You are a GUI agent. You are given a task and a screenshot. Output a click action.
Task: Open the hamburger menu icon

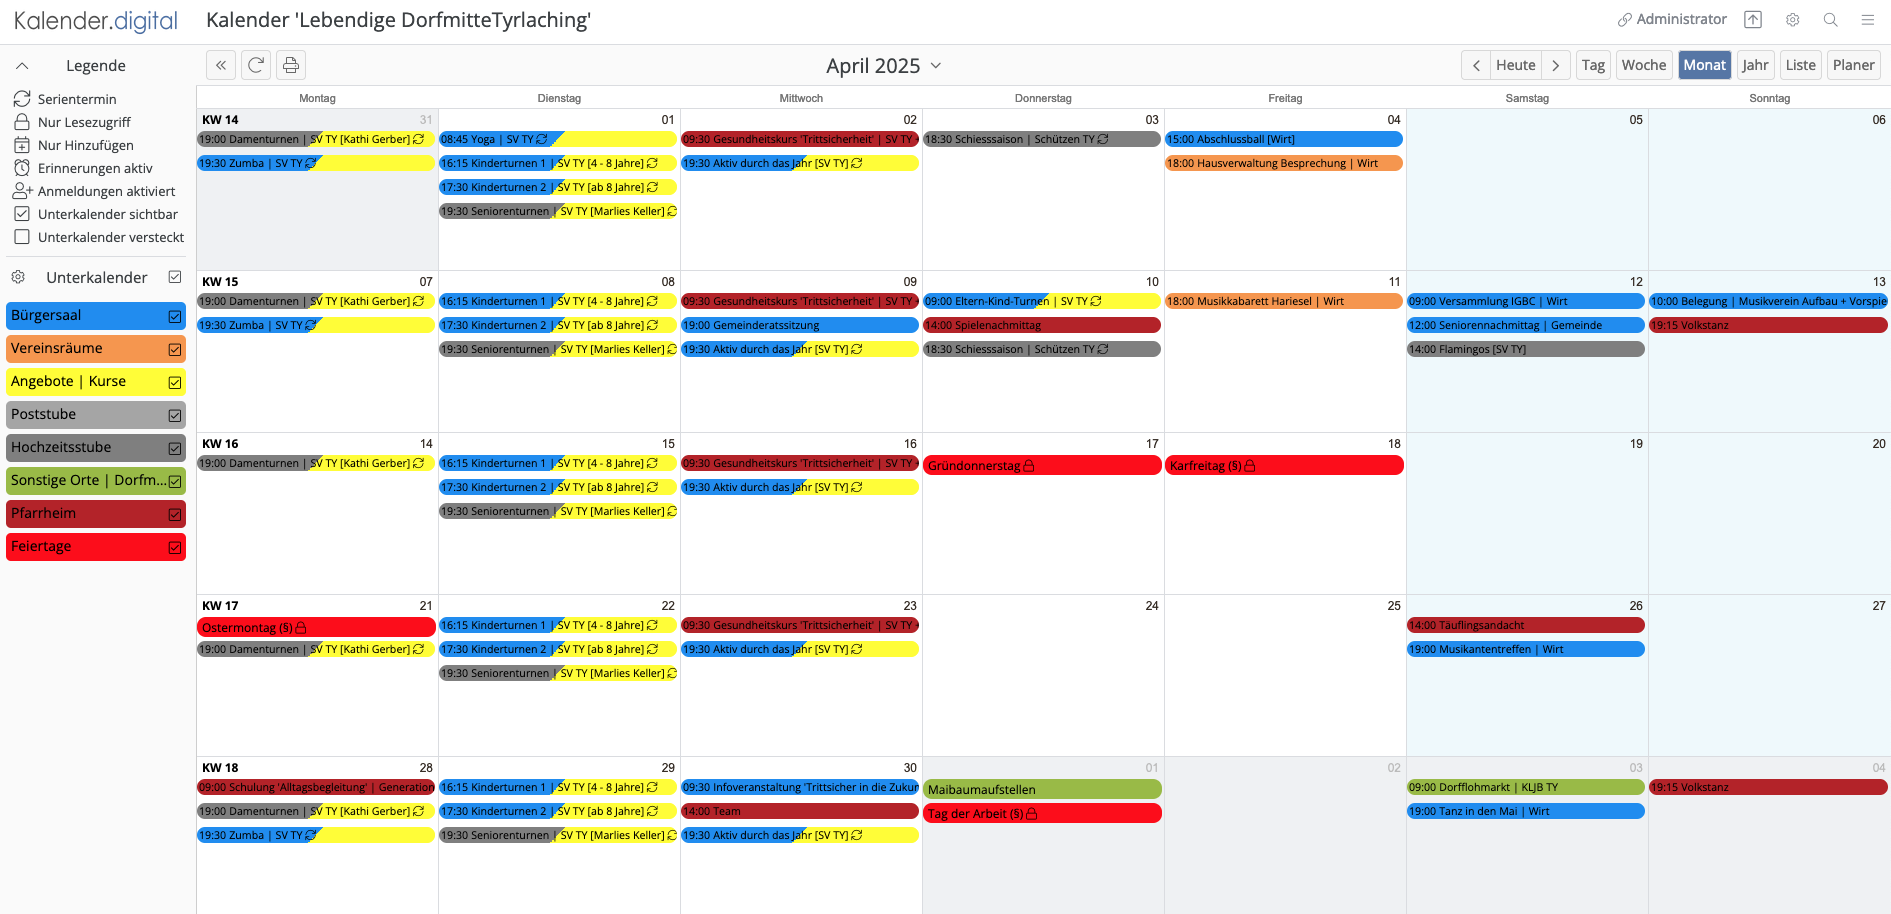[x=1867, y=20]
